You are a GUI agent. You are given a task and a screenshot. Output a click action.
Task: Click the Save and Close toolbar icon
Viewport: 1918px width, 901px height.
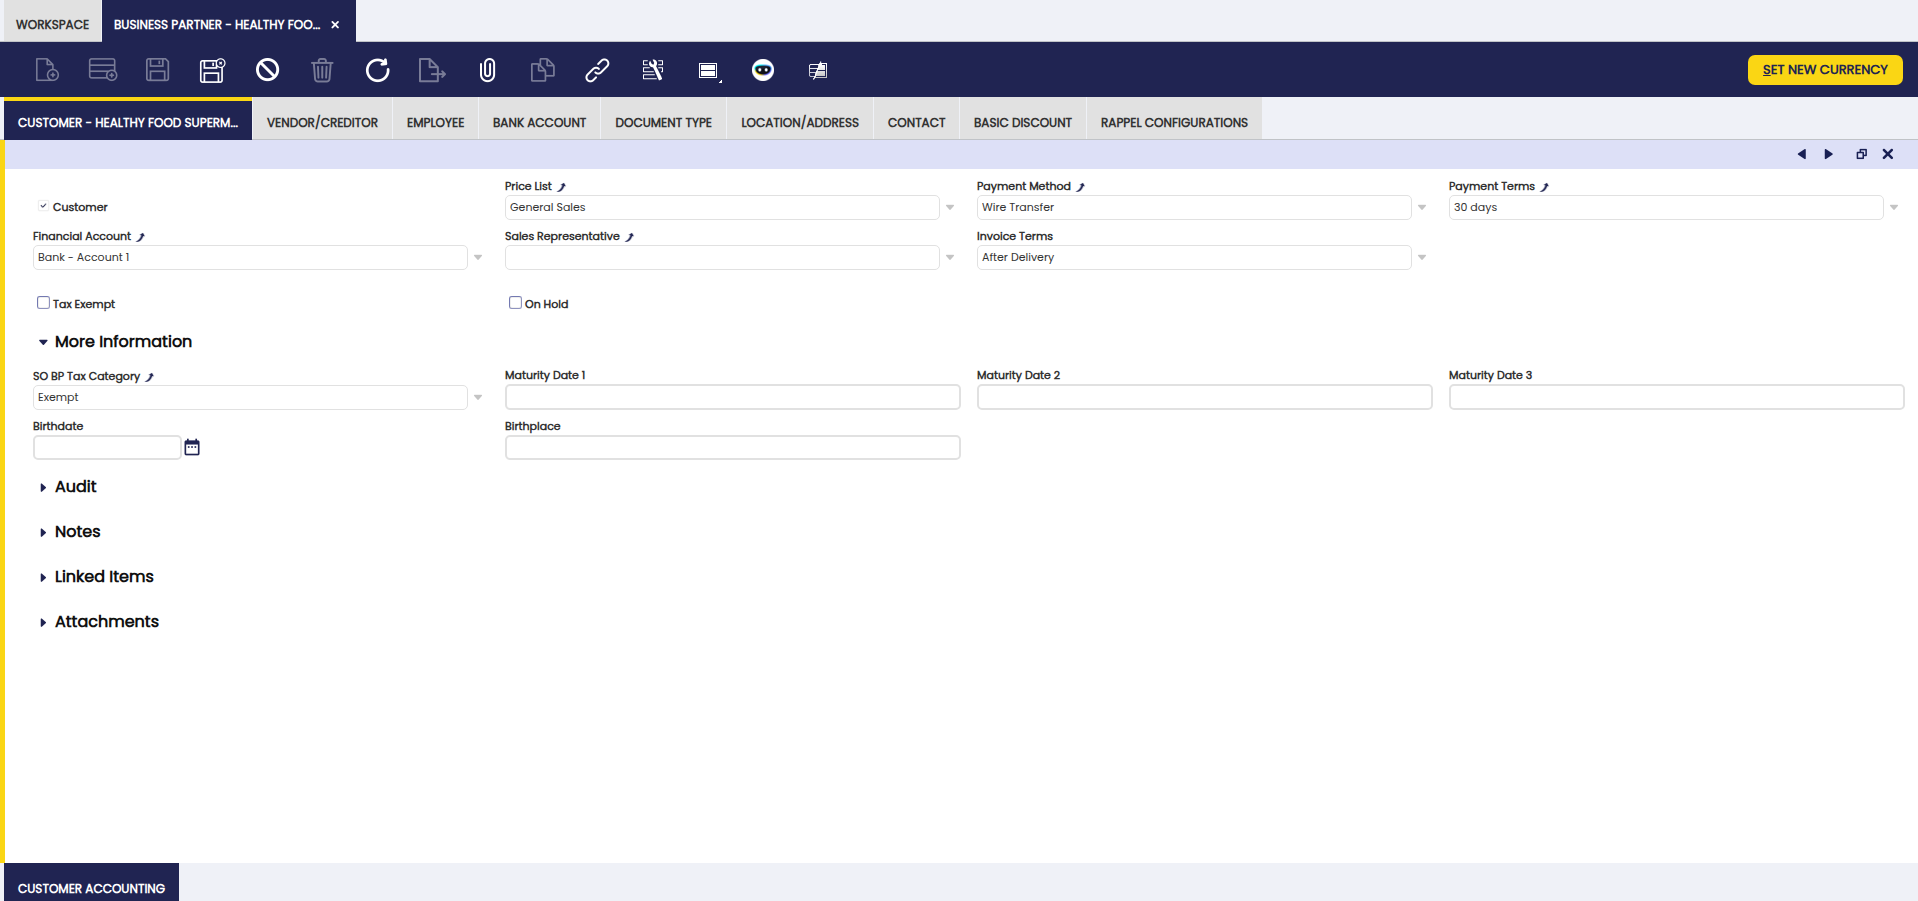[212, 70]
